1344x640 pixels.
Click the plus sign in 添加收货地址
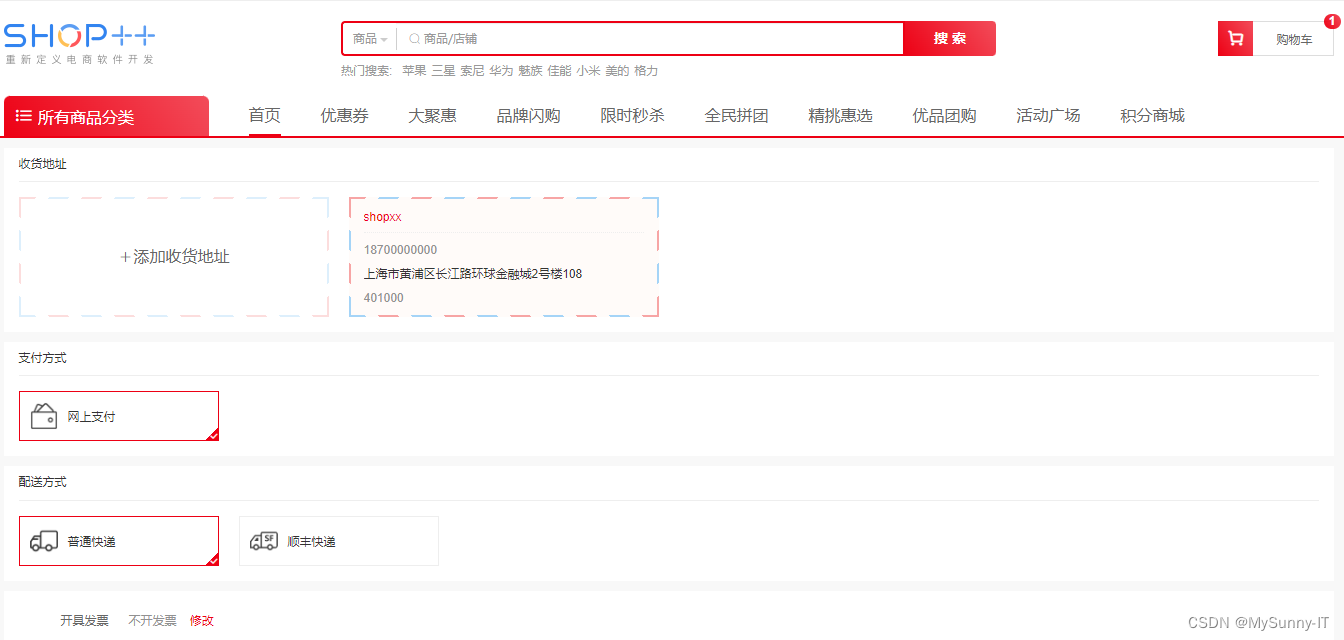pos(125,257)
